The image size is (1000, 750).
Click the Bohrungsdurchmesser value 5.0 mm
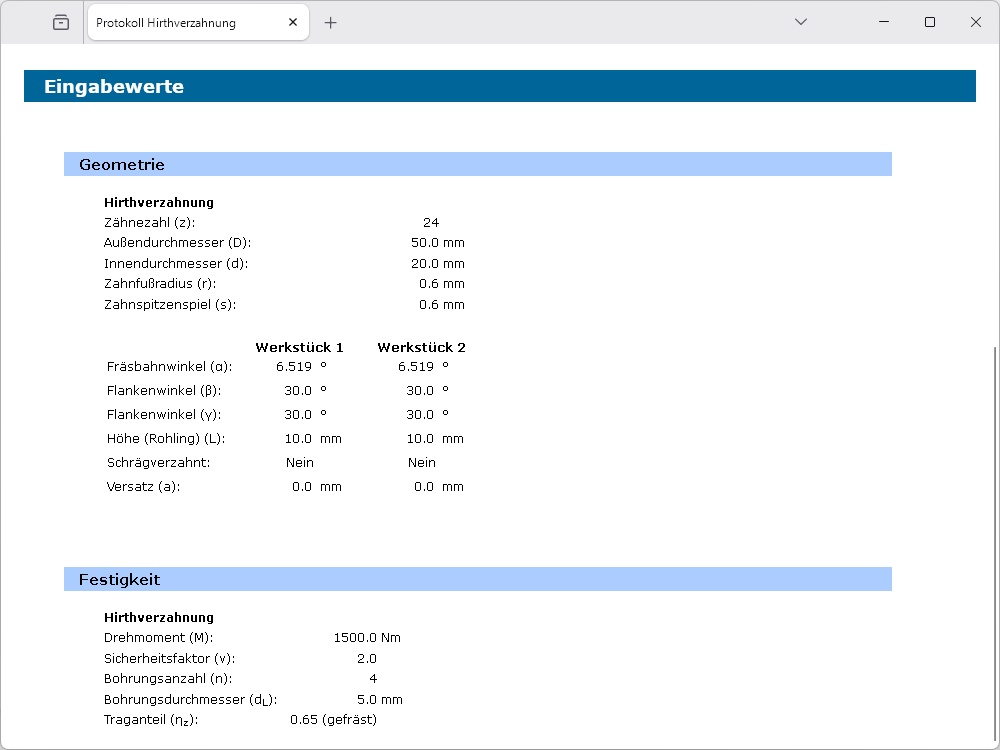click(x=379, y=699)
